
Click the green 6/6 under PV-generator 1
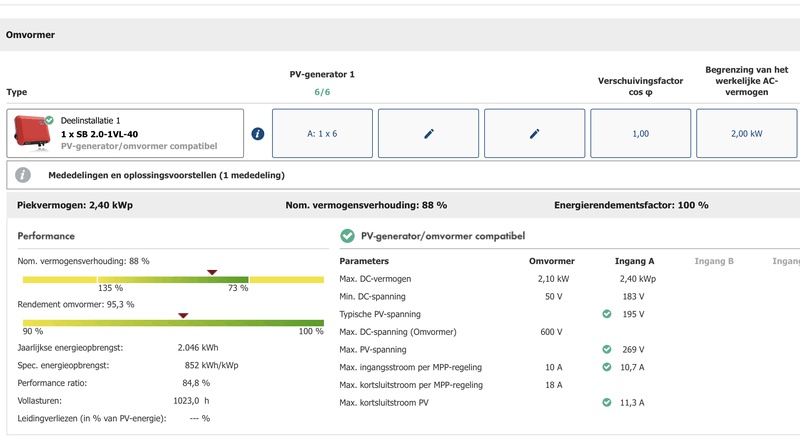tap(322, 92)
